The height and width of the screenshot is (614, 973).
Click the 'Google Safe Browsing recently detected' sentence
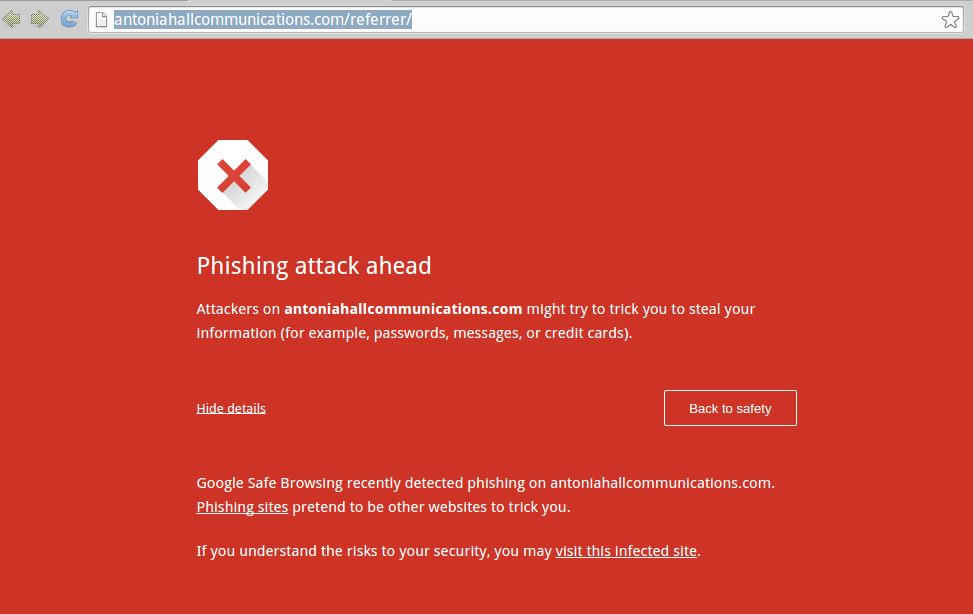(x=485, y=483)
